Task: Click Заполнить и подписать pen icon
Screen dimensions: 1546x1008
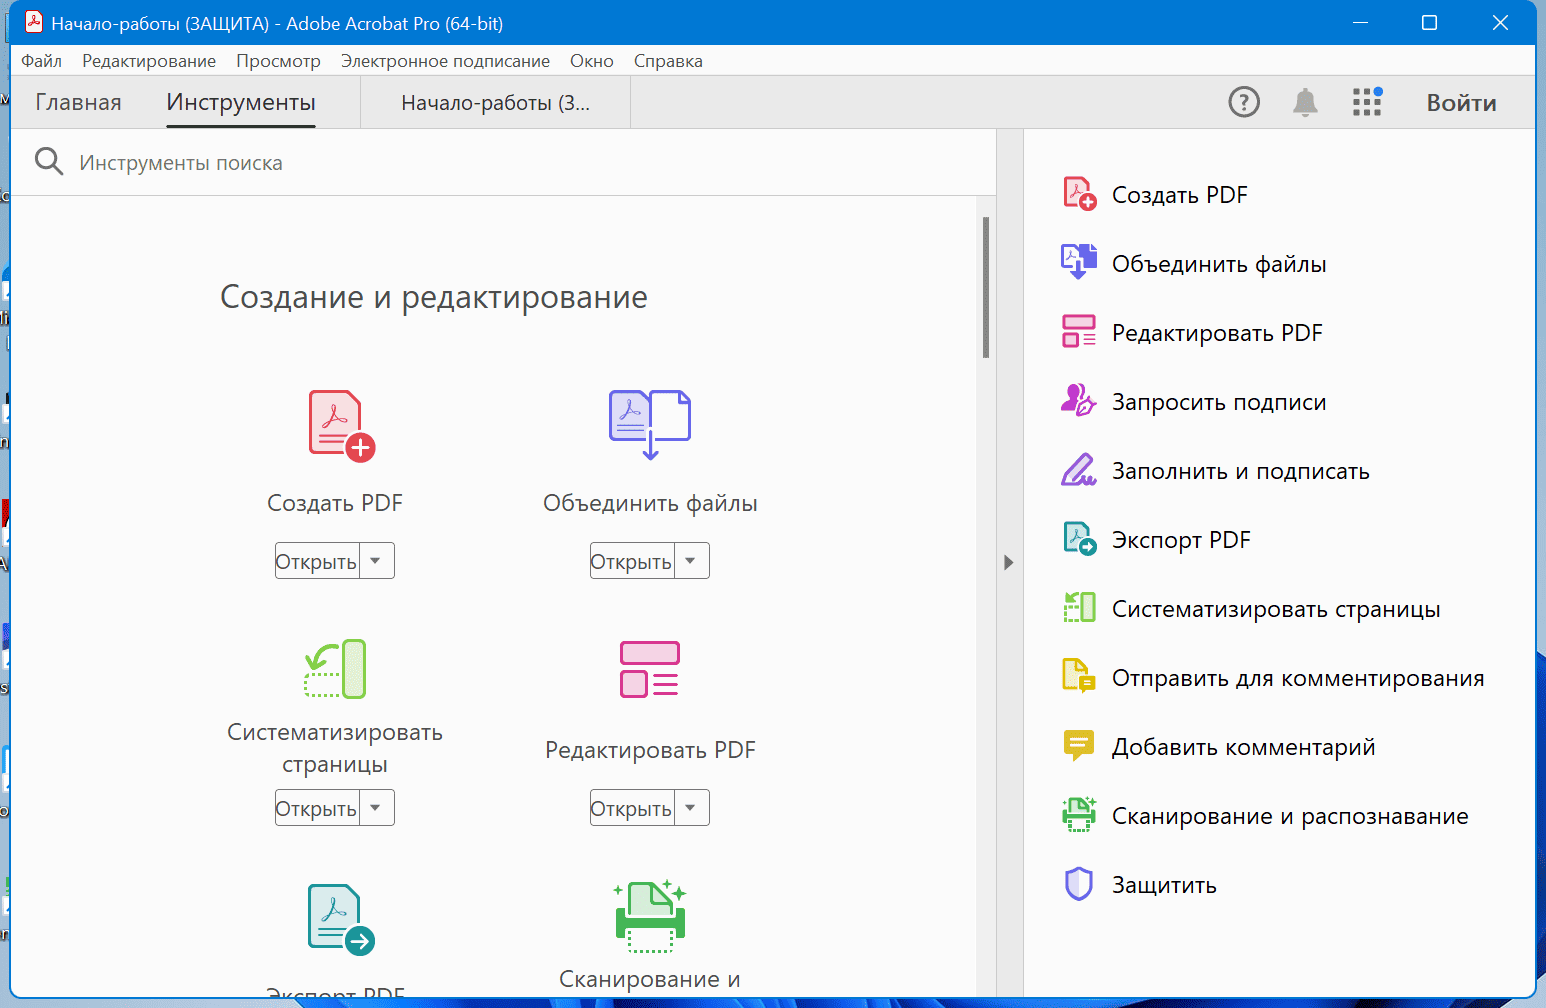Action: click(1079, 470)
